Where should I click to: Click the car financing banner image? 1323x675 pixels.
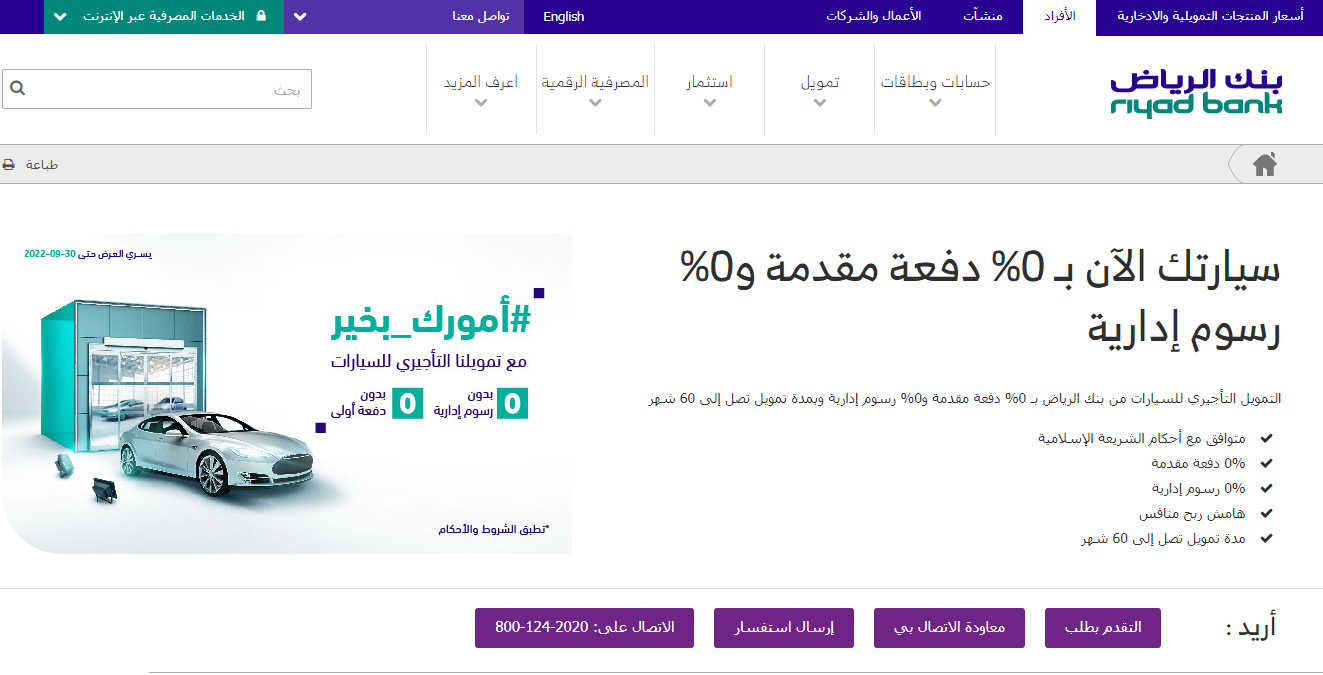coord(287,394)
